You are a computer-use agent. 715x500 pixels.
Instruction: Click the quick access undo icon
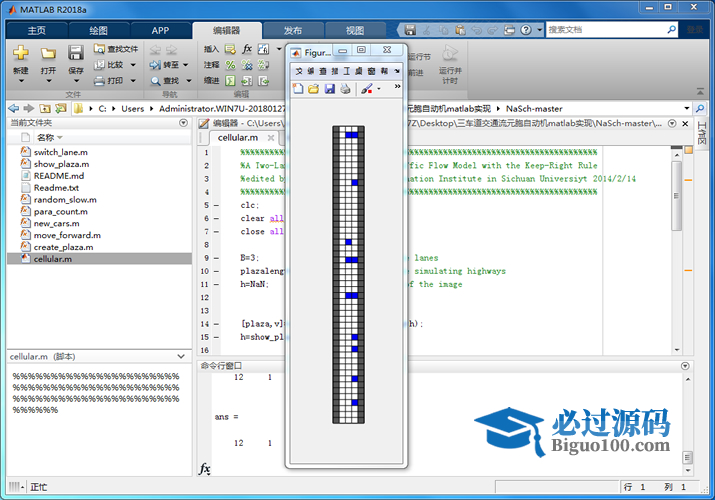[x=477, y=30]
